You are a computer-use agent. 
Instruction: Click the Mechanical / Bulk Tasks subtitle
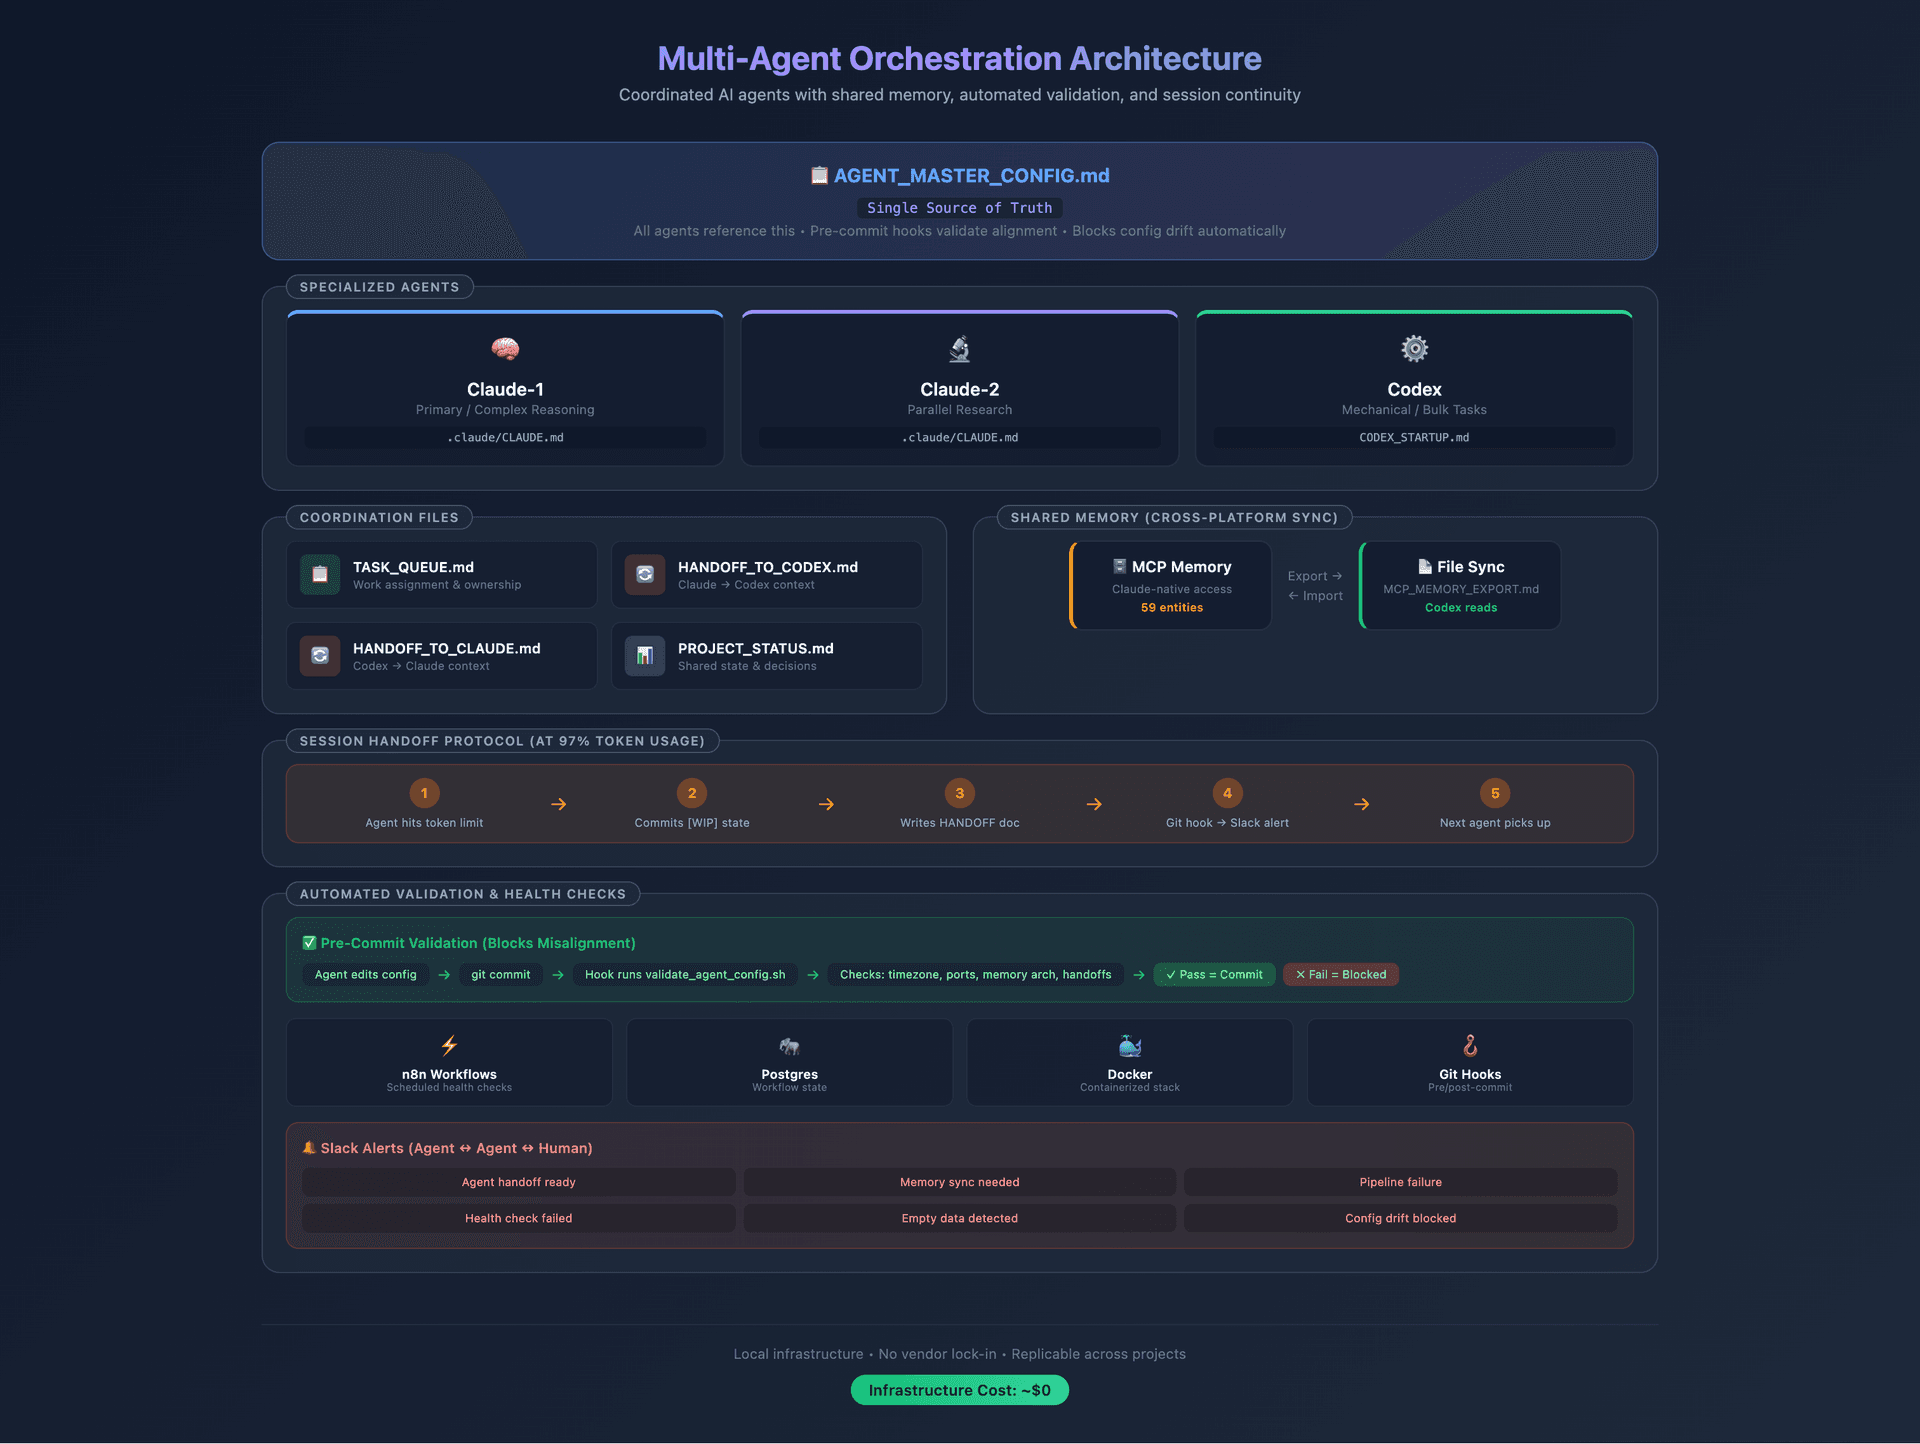1414,410
